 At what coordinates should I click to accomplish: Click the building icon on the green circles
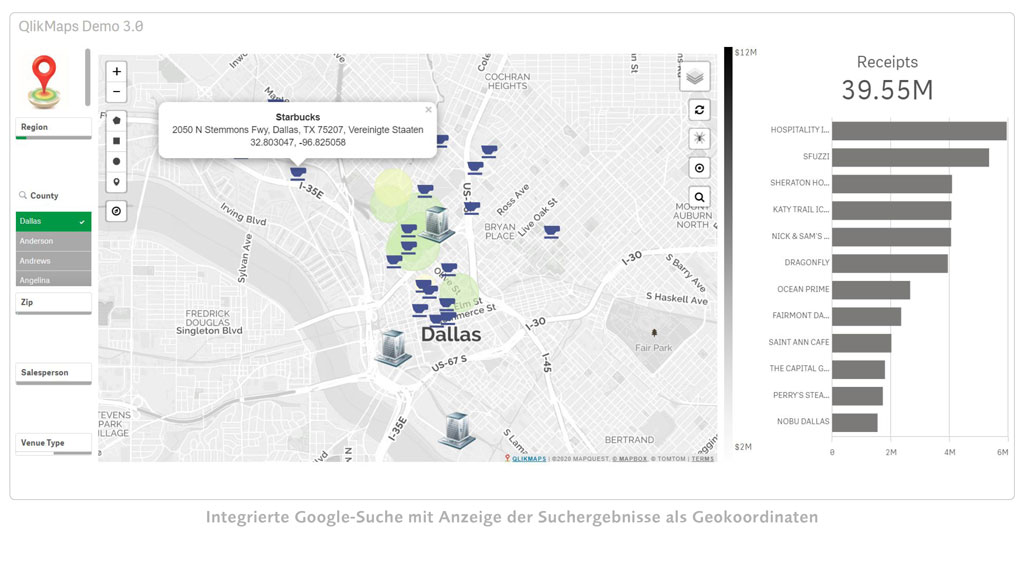point(437,224)
